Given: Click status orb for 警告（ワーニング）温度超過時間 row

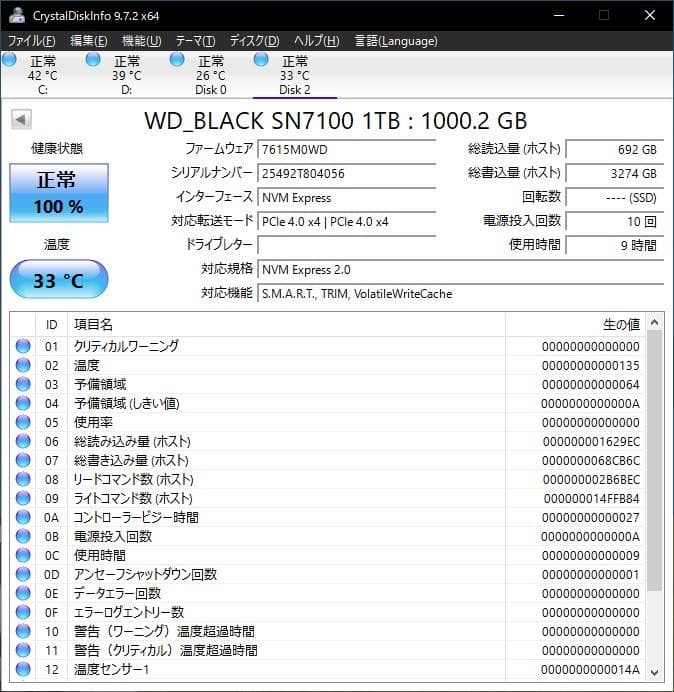Looking at the screenshot, I should [x=23, y=631].
